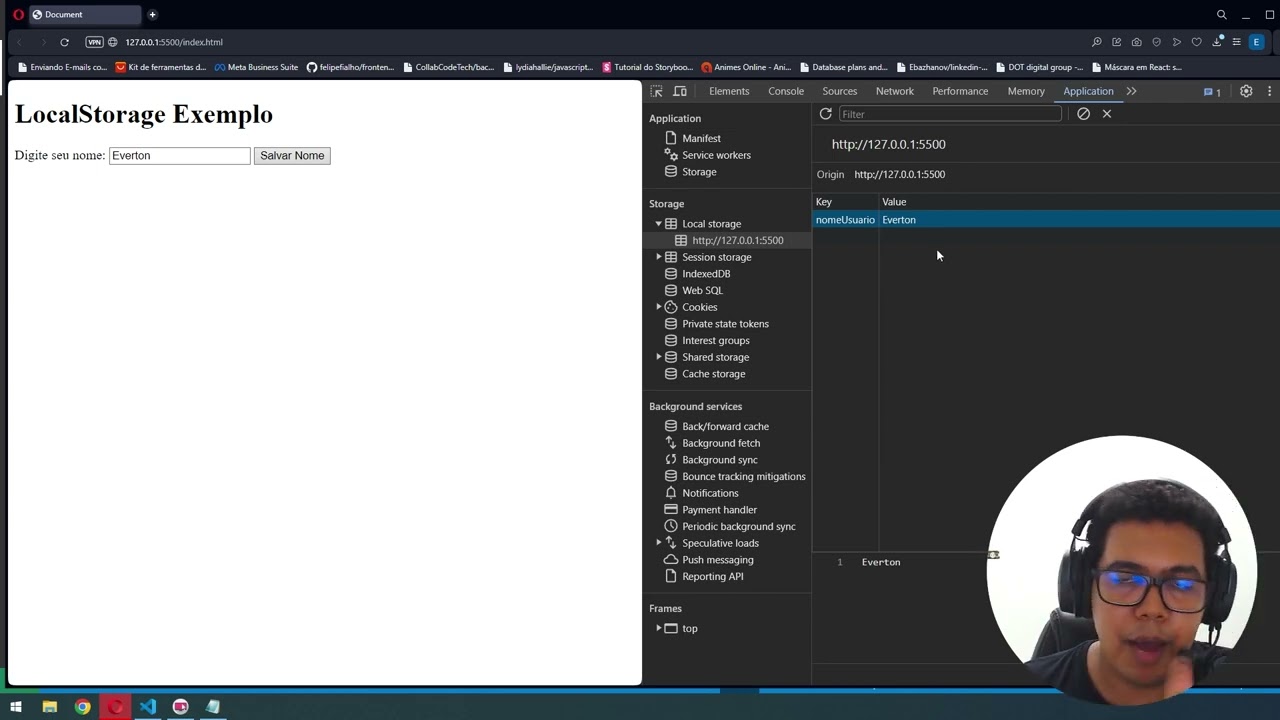Image resolution: width=1280 pixels, height=720 pixels.
Task: Open Service workers panel
Action: (x=716, y=155)
